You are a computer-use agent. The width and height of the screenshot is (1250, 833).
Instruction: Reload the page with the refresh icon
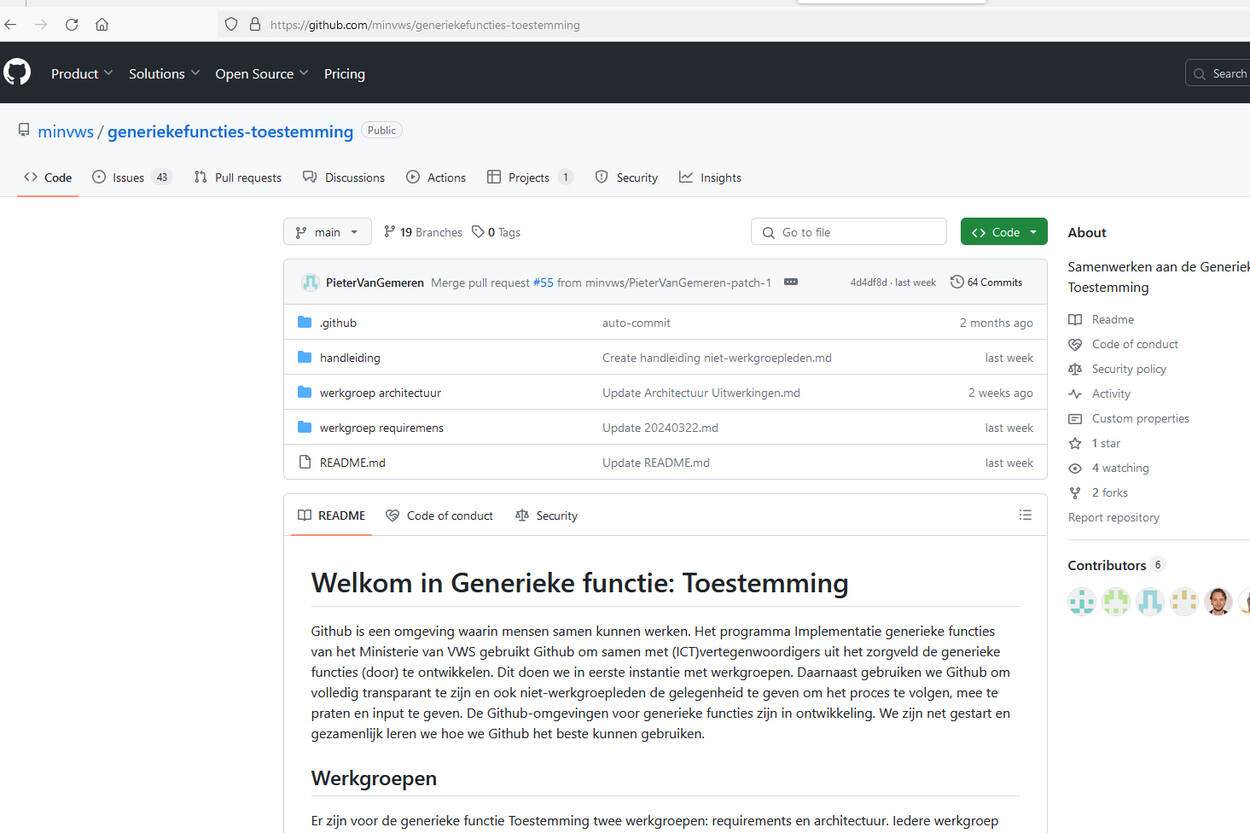point(72,24)
